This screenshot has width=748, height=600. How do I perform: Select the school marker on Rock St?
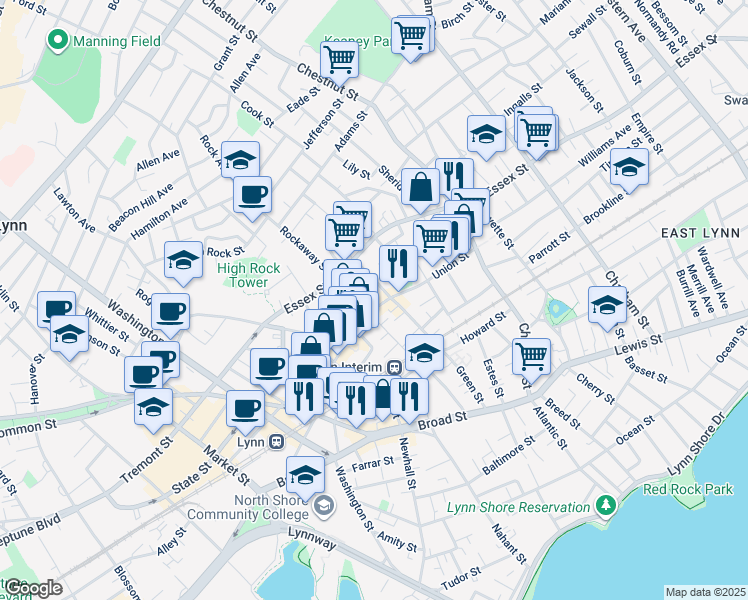pos(184,261)
